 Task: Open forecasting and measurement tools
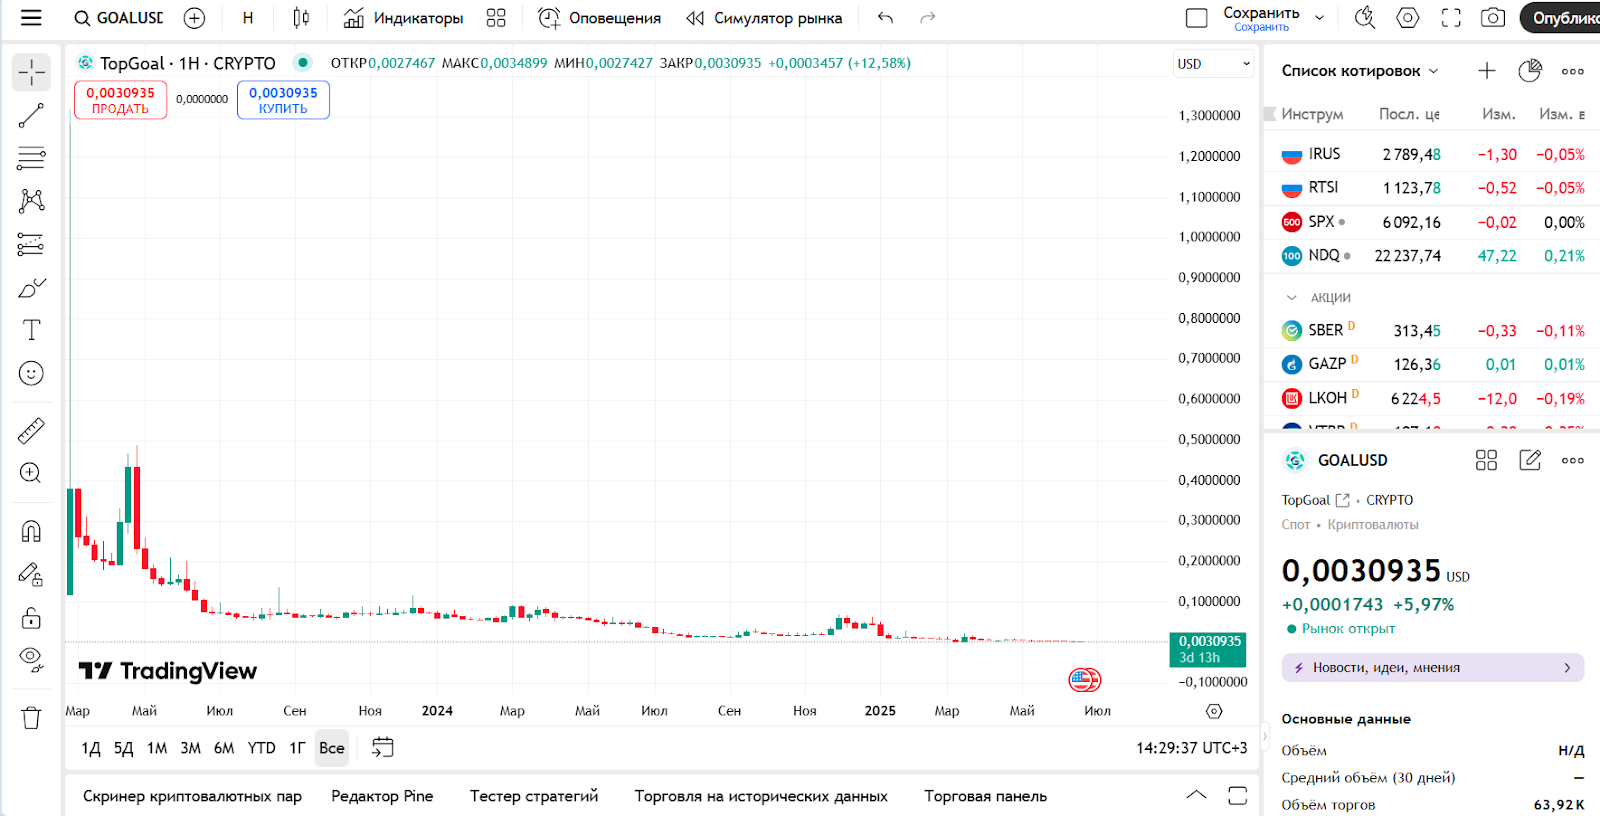pyautogui.click(x=31, y=244)
